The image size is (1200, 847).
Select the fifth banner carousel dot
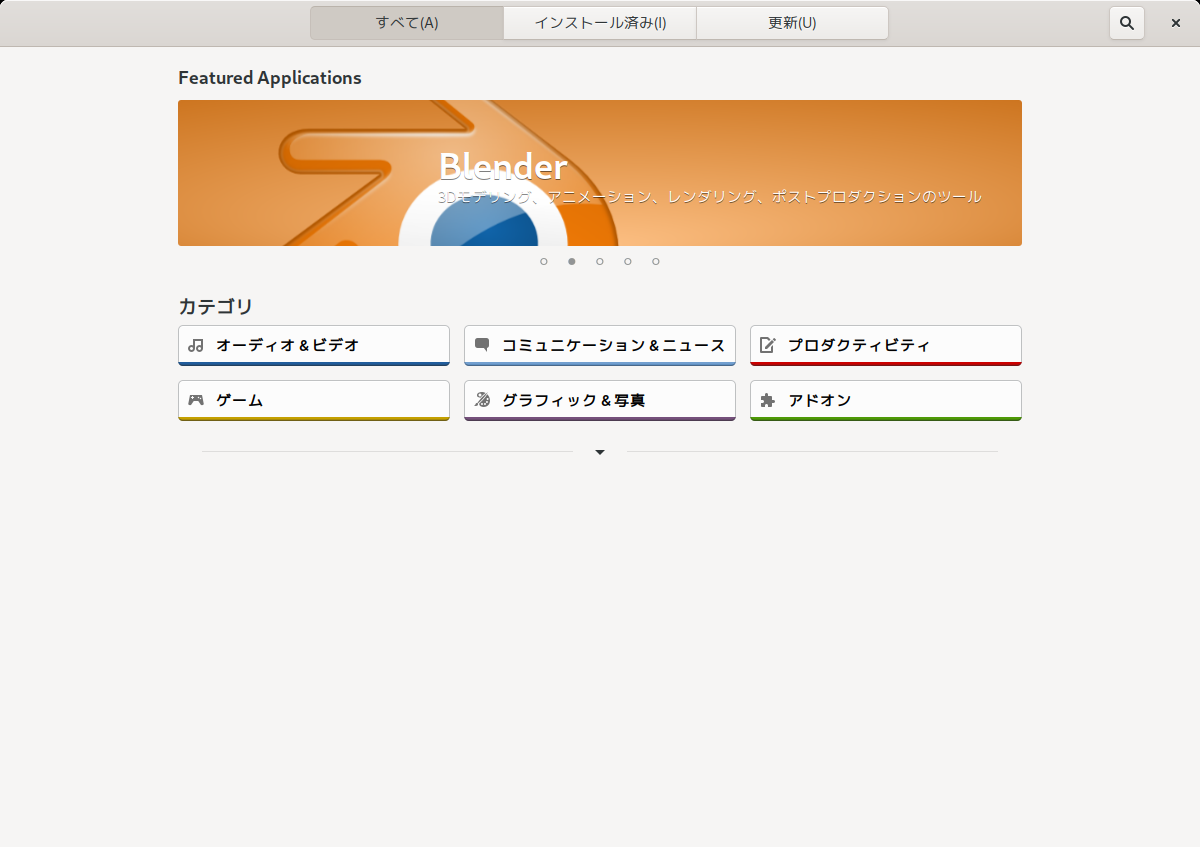(x=656, y=261)
